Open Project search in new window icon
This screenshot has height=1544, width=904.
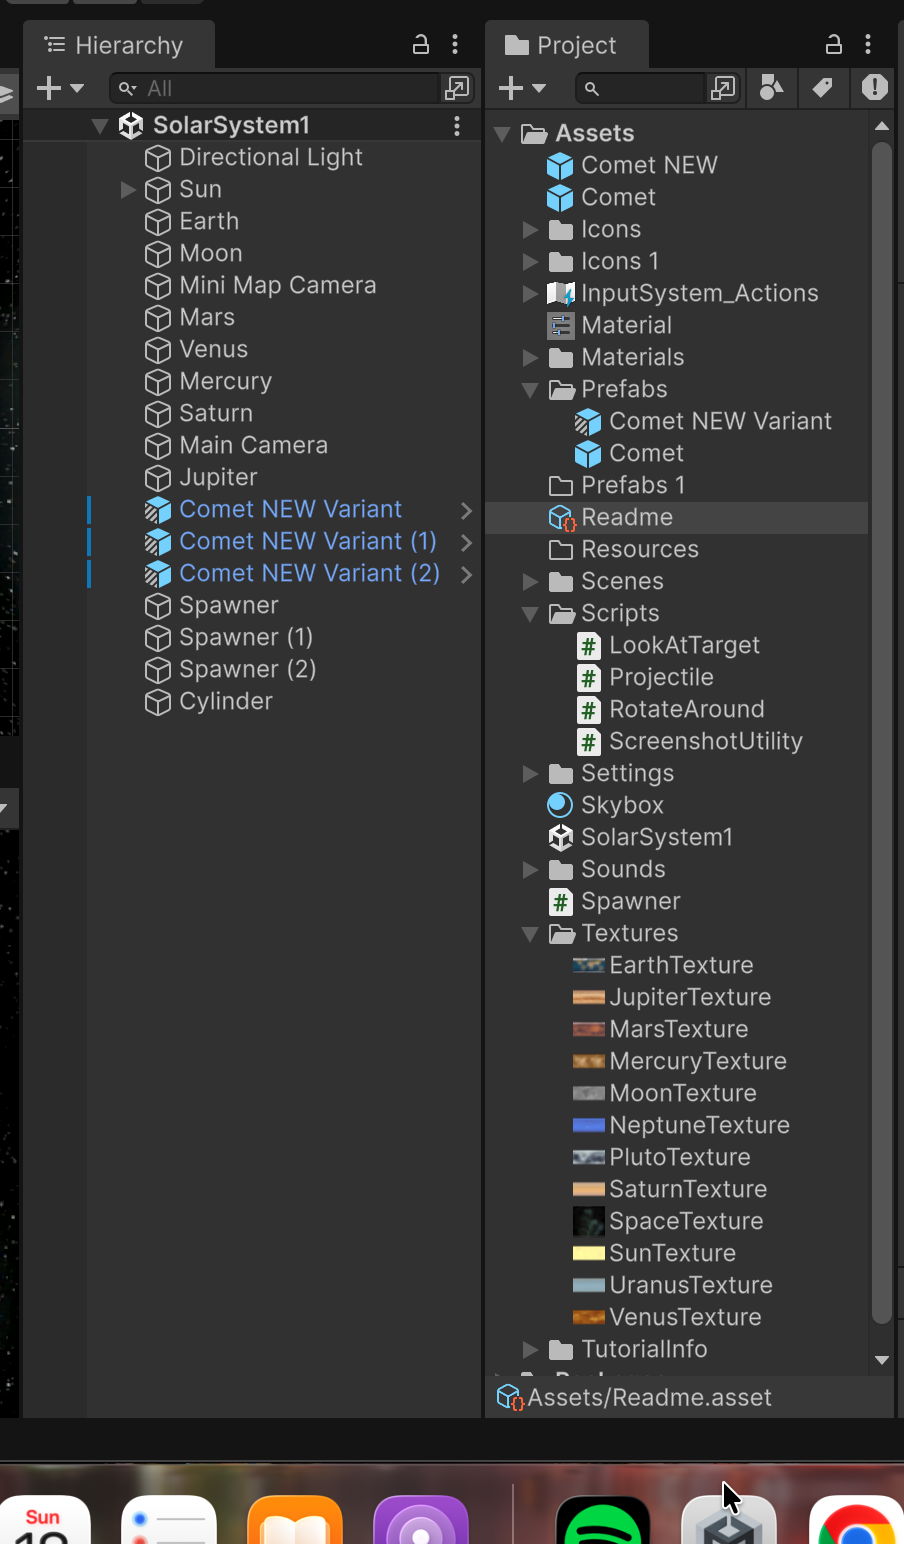pos(722,88)
